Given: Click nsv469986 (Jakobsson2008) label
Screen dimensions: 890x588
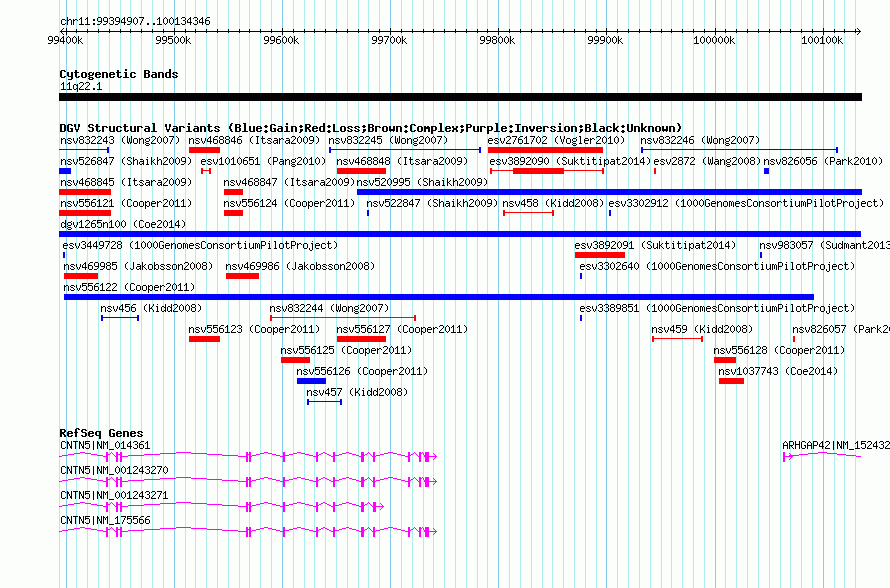Looking at the screenshot, I should tap(300, 266).
